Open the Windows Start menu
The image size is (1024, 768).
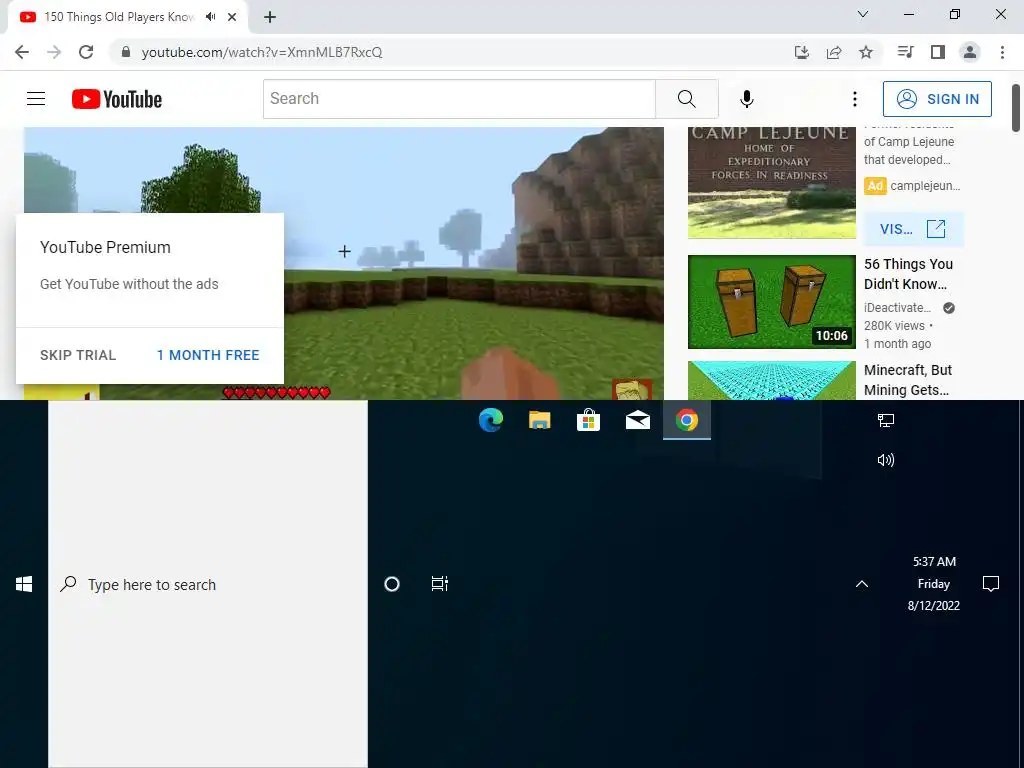[x=24, y=584]
